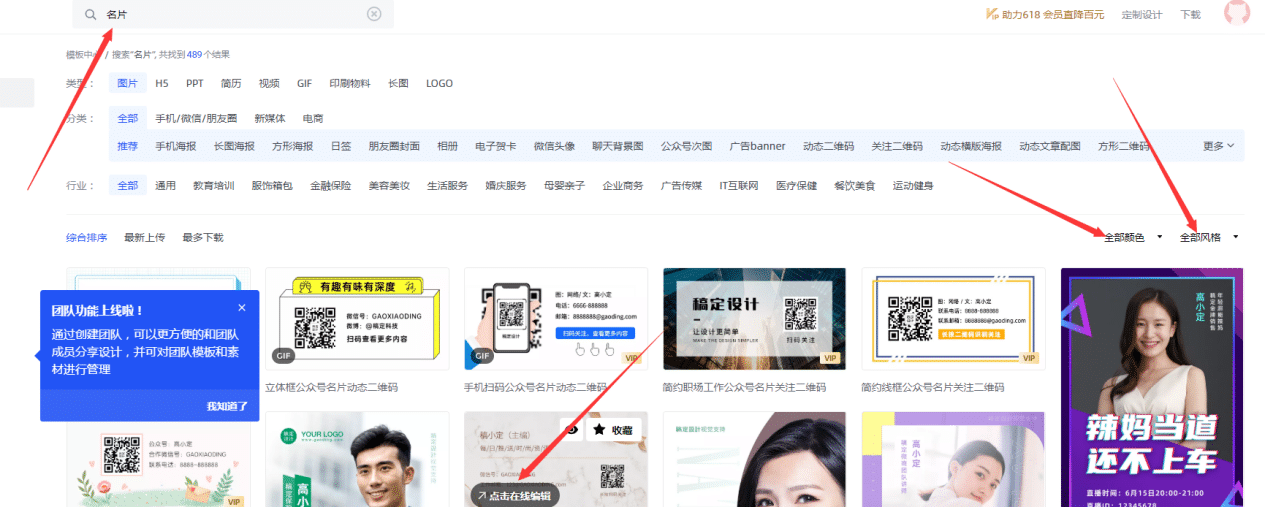
Task: Click the 下载 link in the header
Action: tap(1190, 15)
